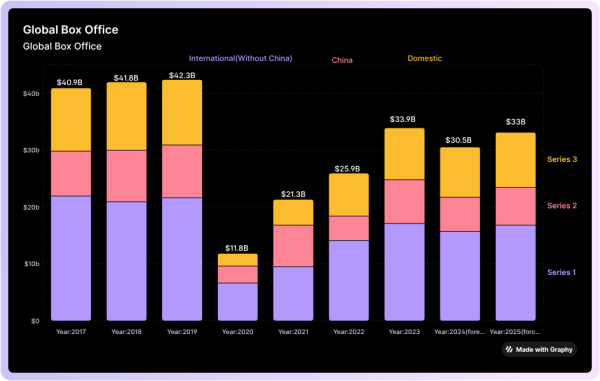Click the Series 2 label

click(562, 205)
